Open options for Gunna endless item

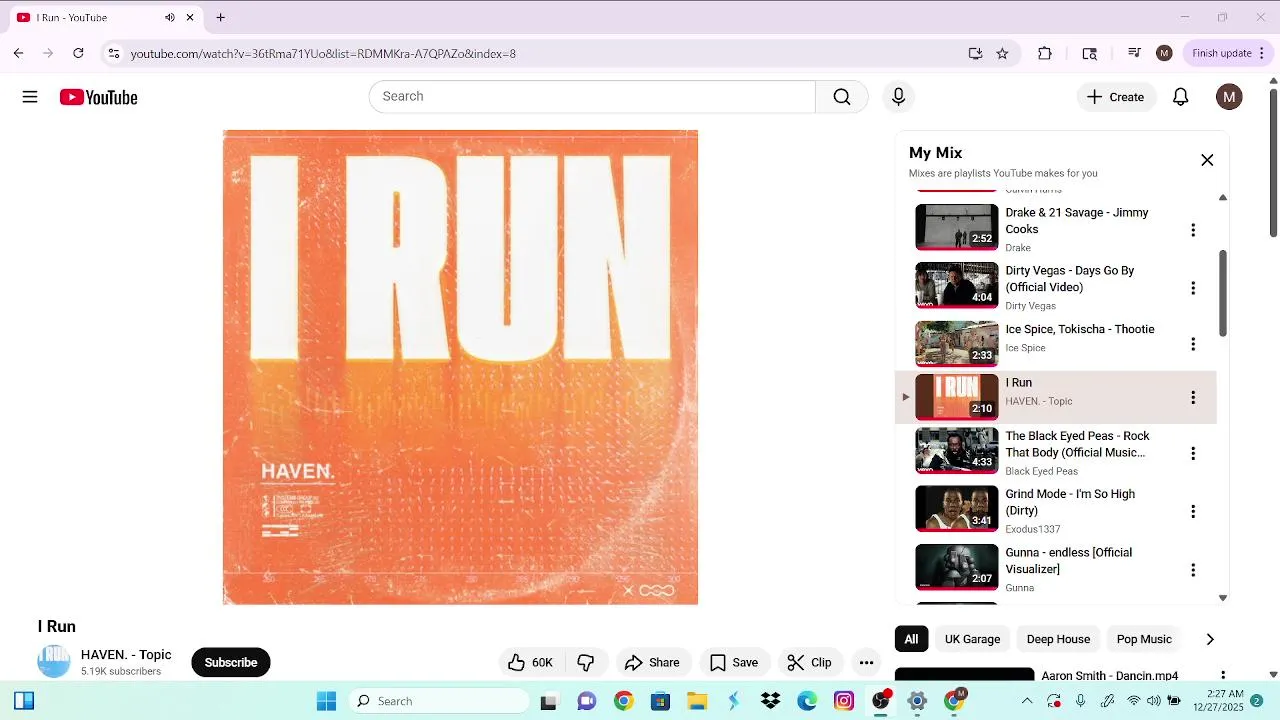click(x=1192, y=570)
